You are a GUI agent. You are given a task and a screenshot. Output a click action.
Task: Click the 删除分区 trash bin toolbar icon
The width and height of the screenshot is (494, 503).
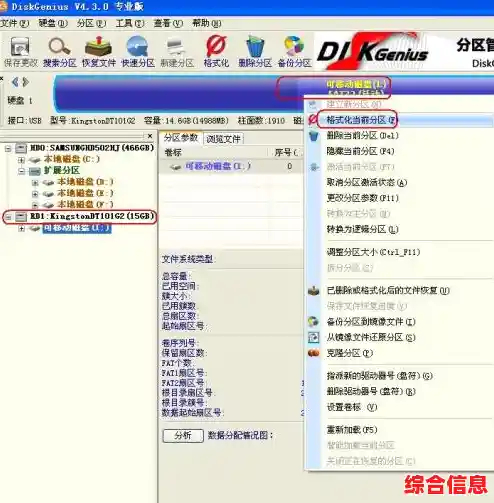coord(255,52)
